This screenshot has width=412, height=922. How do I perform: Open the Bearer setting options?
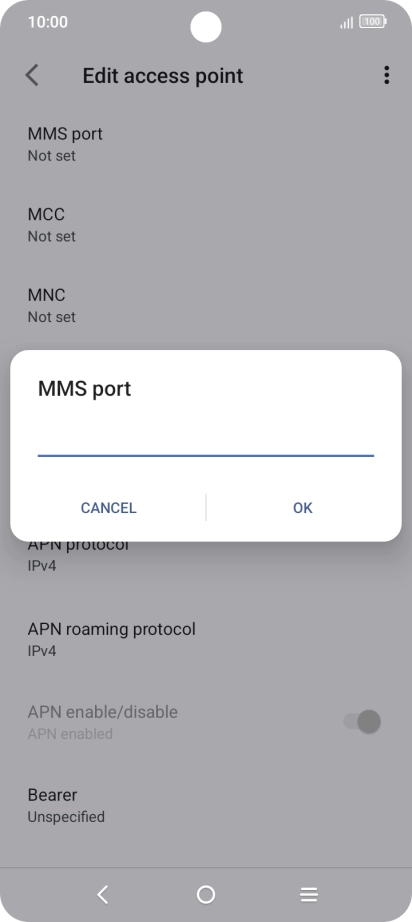click(x=206, y=805)
